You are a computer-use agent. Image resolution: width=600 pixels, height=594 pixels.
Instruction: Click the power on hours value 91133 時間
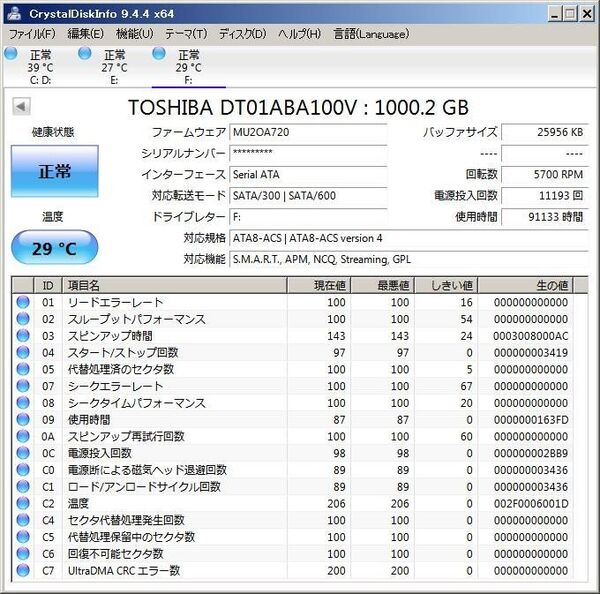545,217
